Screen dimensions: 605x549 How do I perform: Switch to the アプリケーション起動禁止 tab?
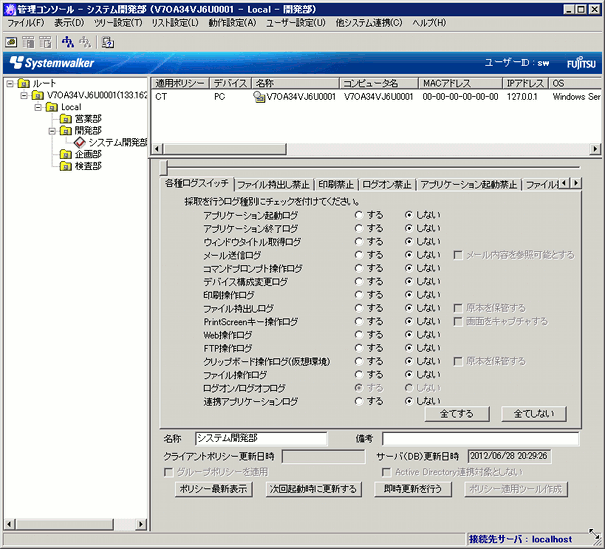pos(468,185)
